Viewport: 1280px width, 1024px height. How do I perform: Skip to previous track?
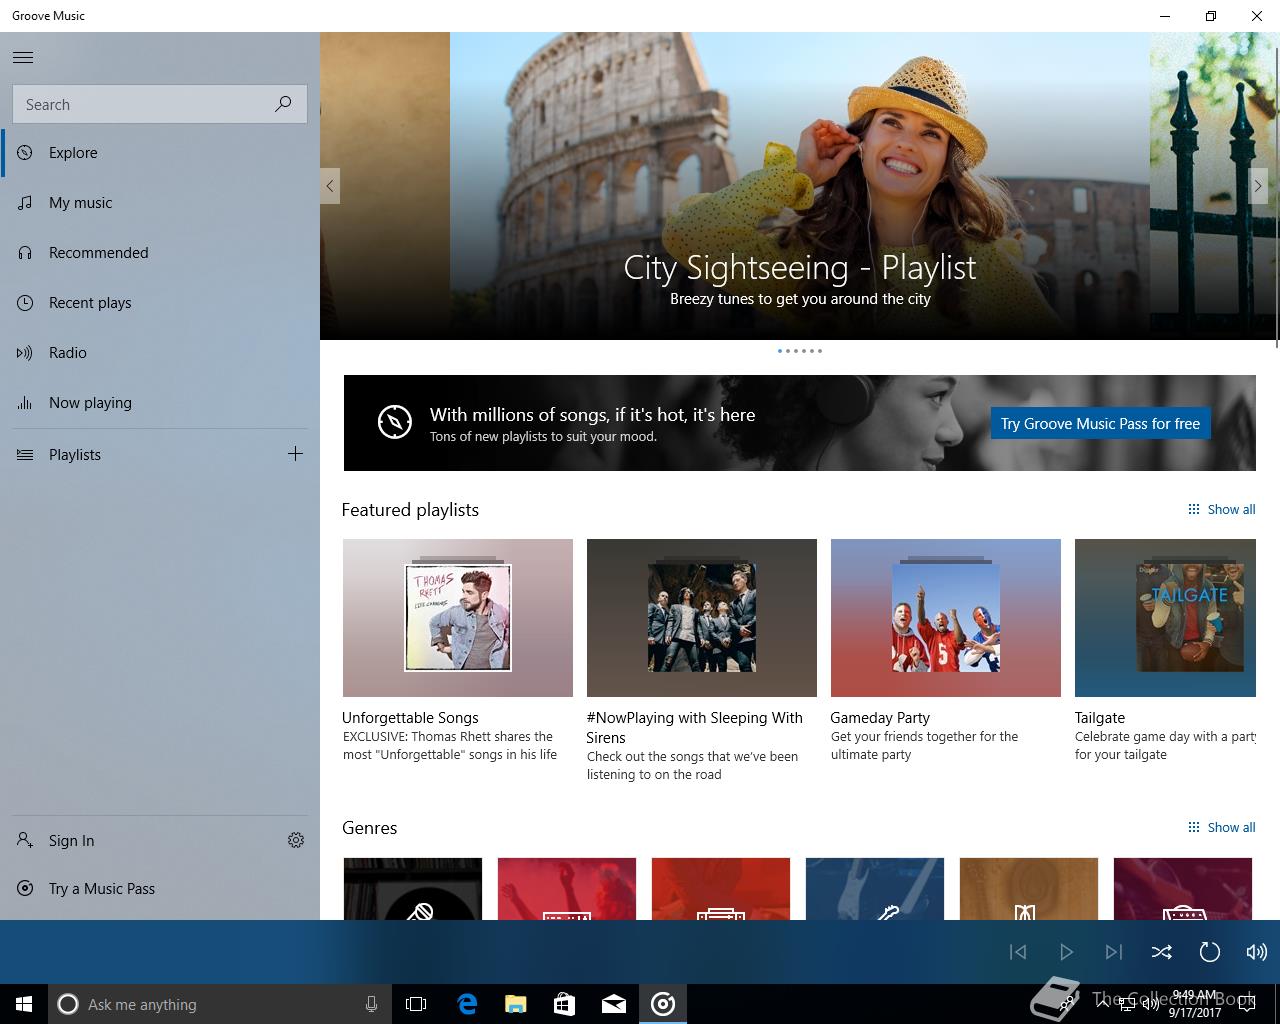(x=1018, y=952)
